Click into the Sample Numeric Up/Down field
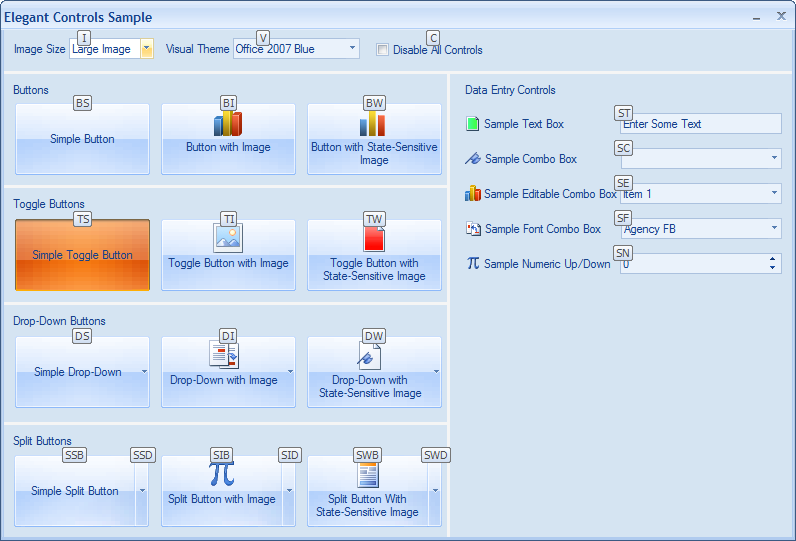The height and width of the screenshot is (541, 796). (x=693, y=263)
